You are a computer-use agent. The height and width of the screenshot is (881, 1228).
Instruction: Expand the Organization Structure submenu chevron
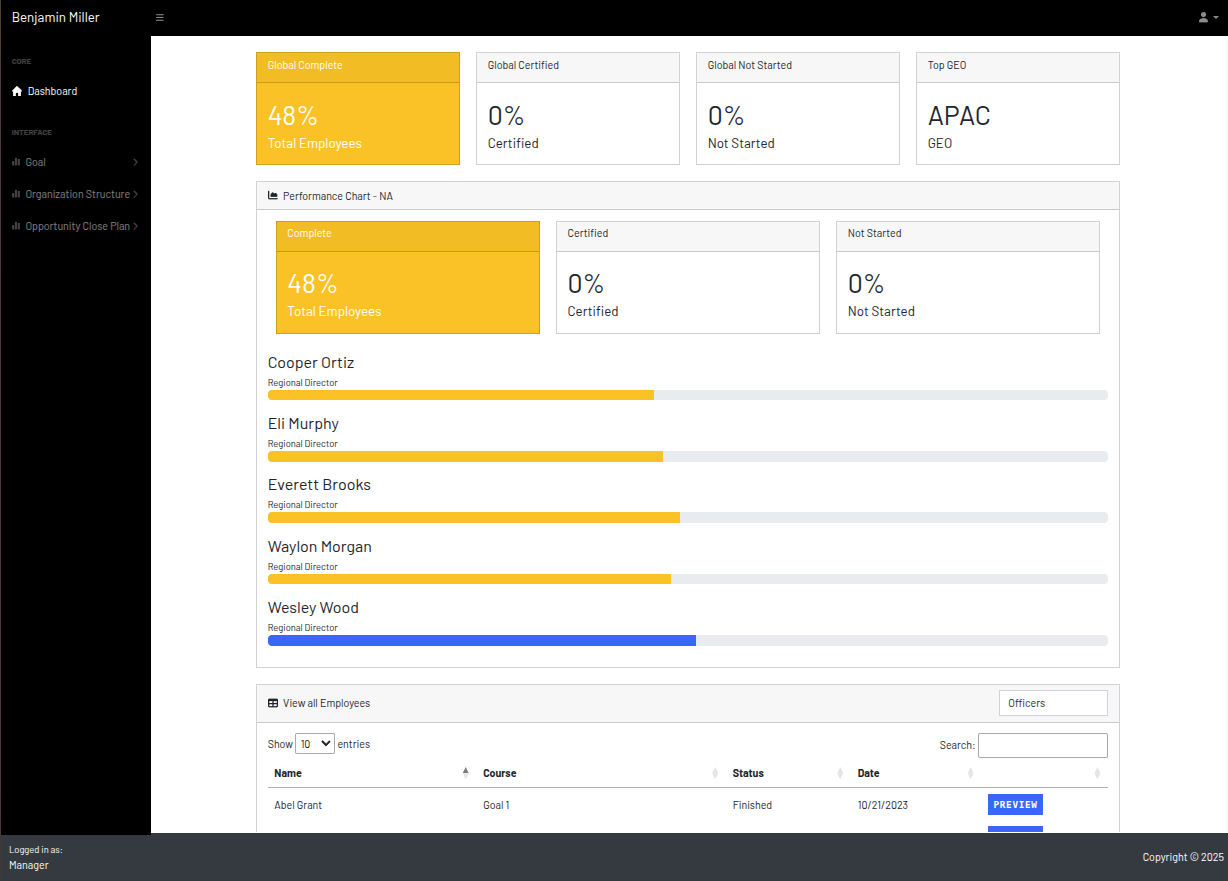coord(135,194)
